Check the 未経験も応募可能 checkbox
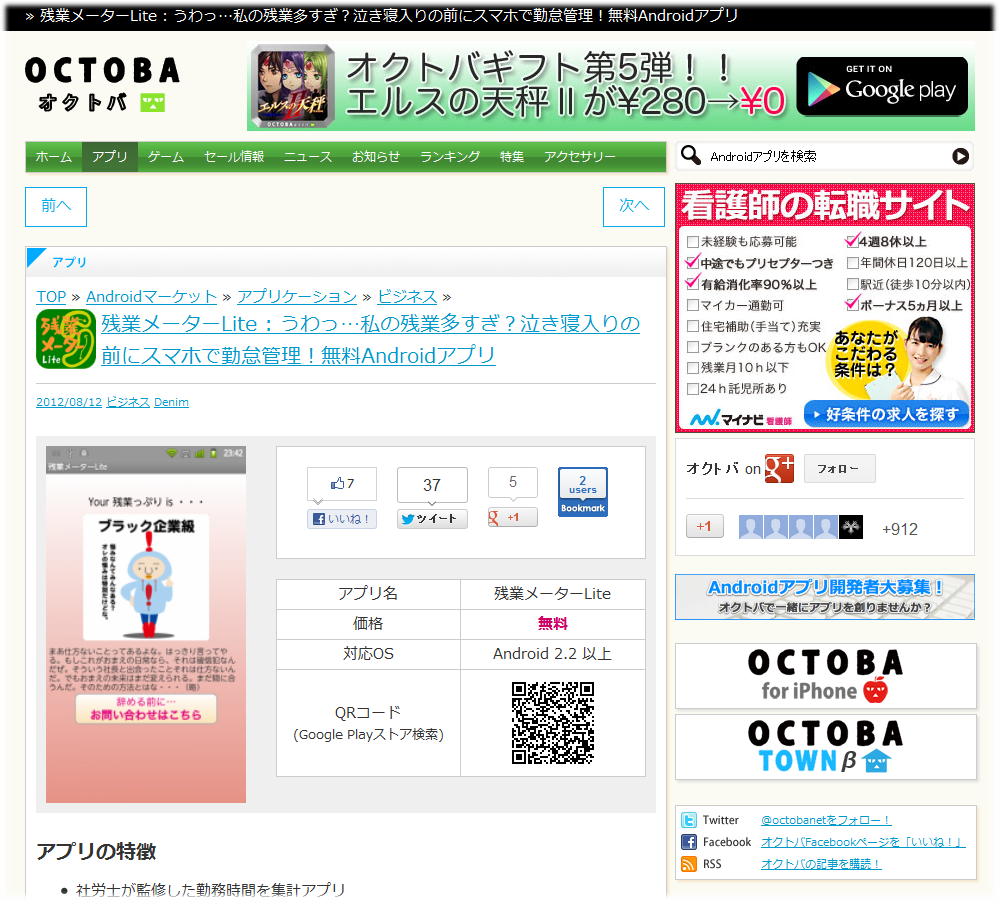 693,242
